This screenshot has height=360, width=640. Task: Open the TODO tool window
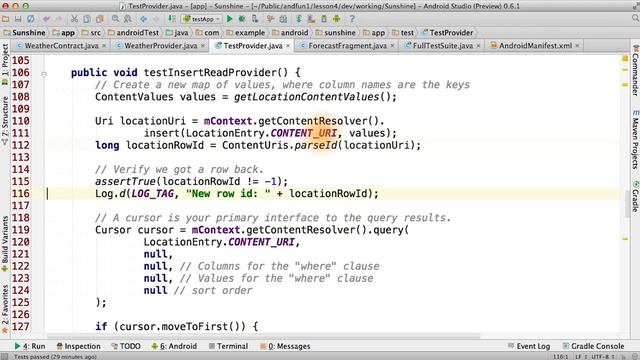click(x=126, y=346)
